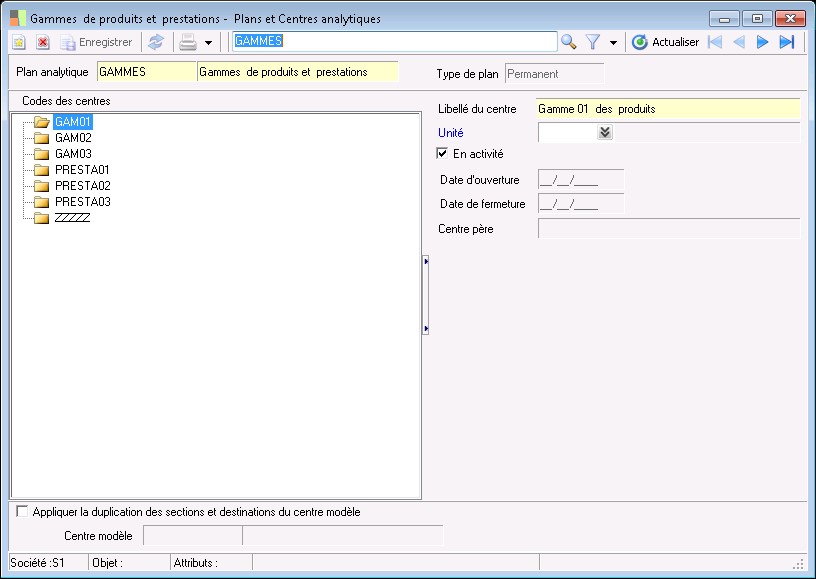Click the Date d'ouverture field
The width and height of the screenshot is (816, 579).
pos(581,180)
